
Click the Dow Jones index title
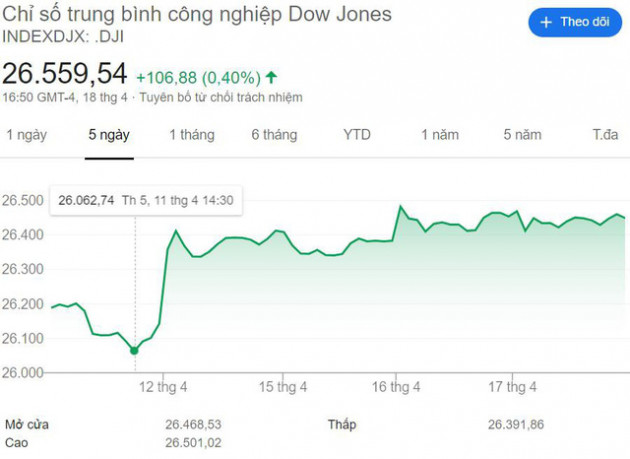(197, 14)
